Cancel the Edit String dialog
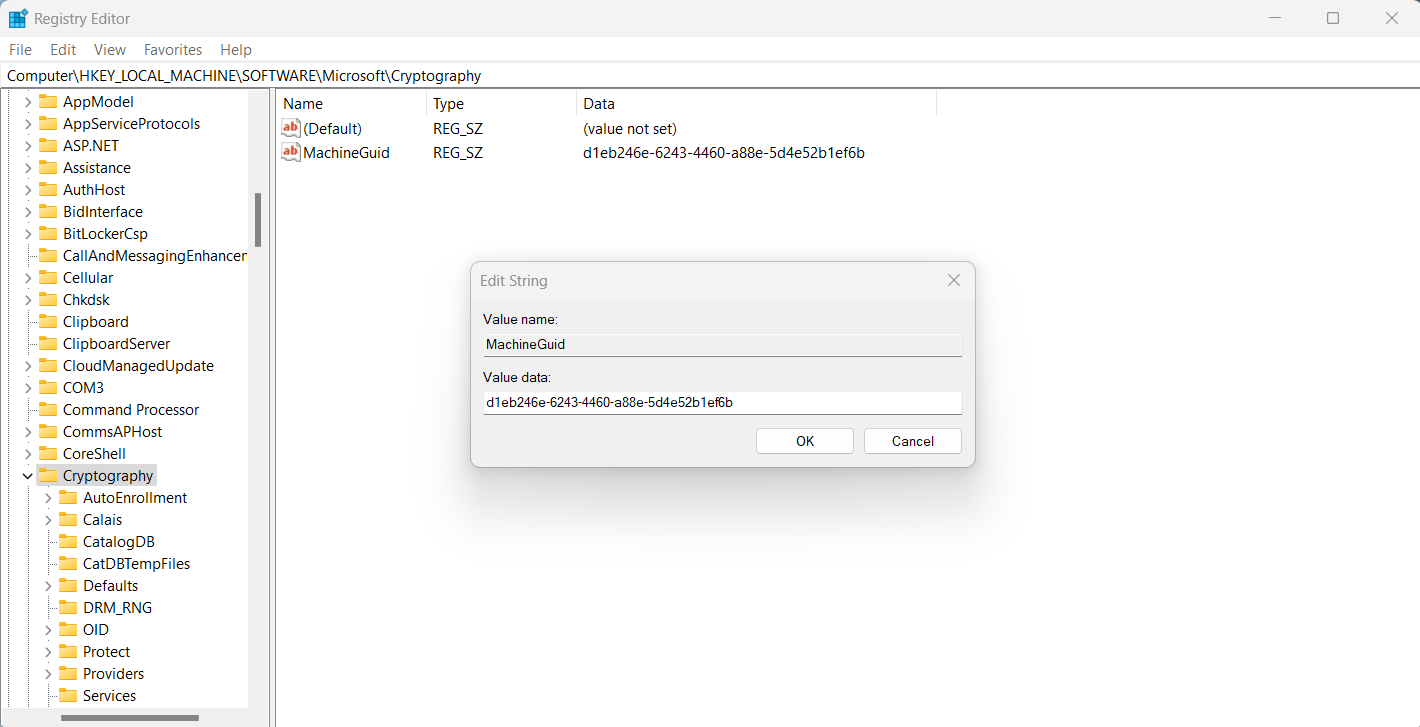1420x727 pixels. click(913, 441)
